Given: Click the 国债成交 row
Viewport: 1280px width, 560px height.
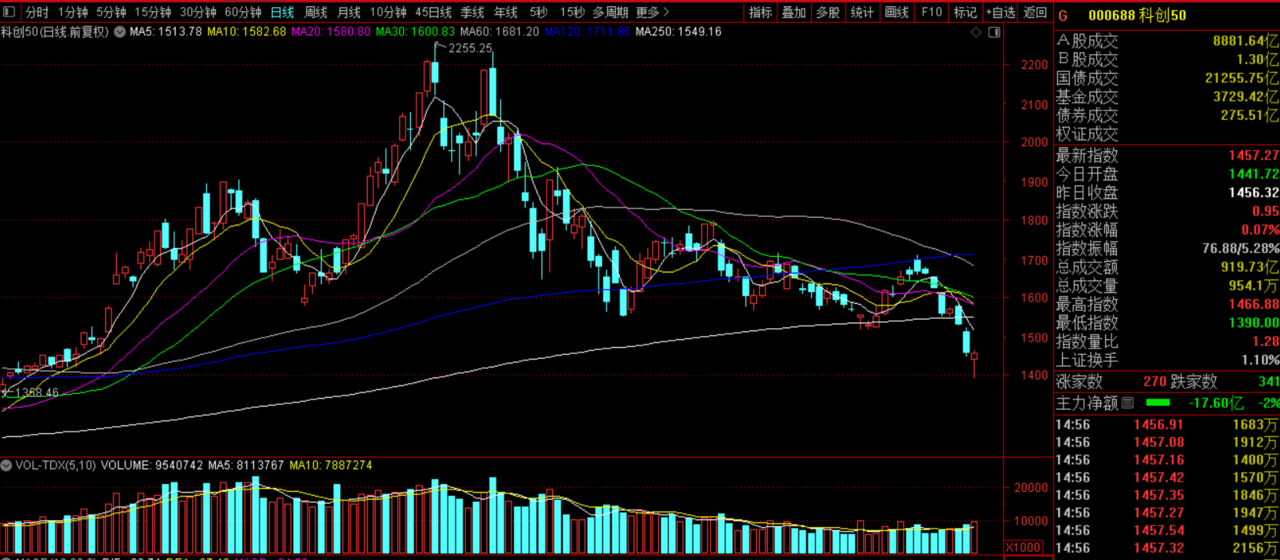Looking at the screenshot, I should 1167,78.
